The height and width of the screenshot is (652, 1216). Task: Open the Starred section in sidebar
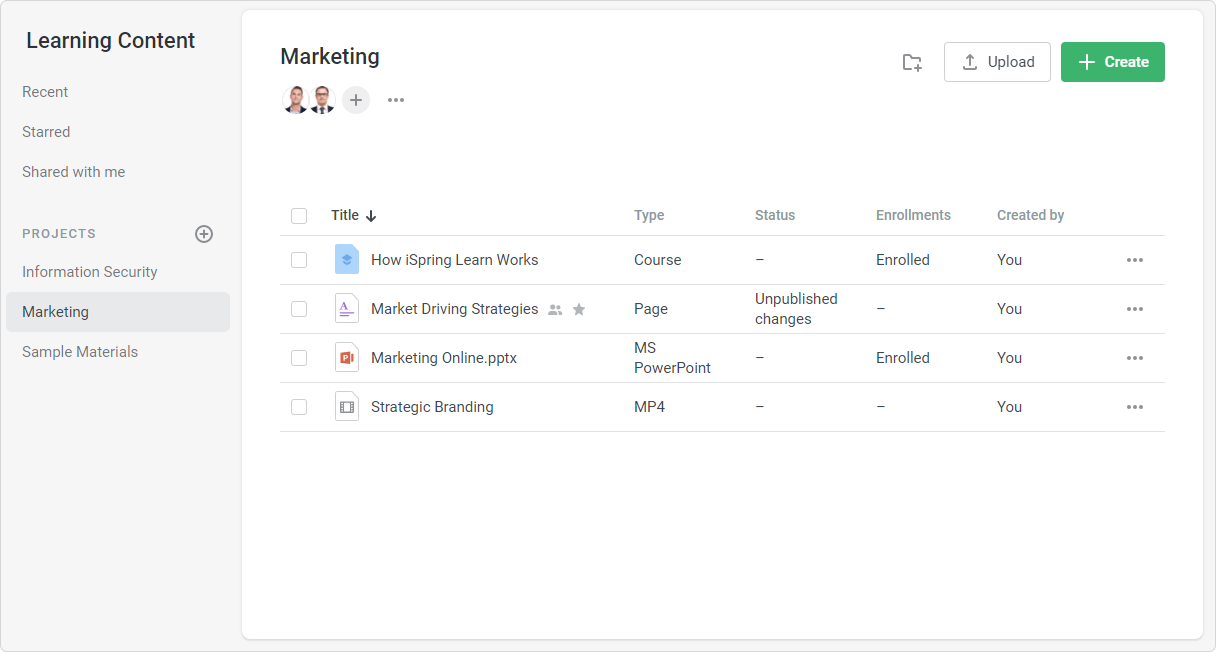(x=46, y=132)
